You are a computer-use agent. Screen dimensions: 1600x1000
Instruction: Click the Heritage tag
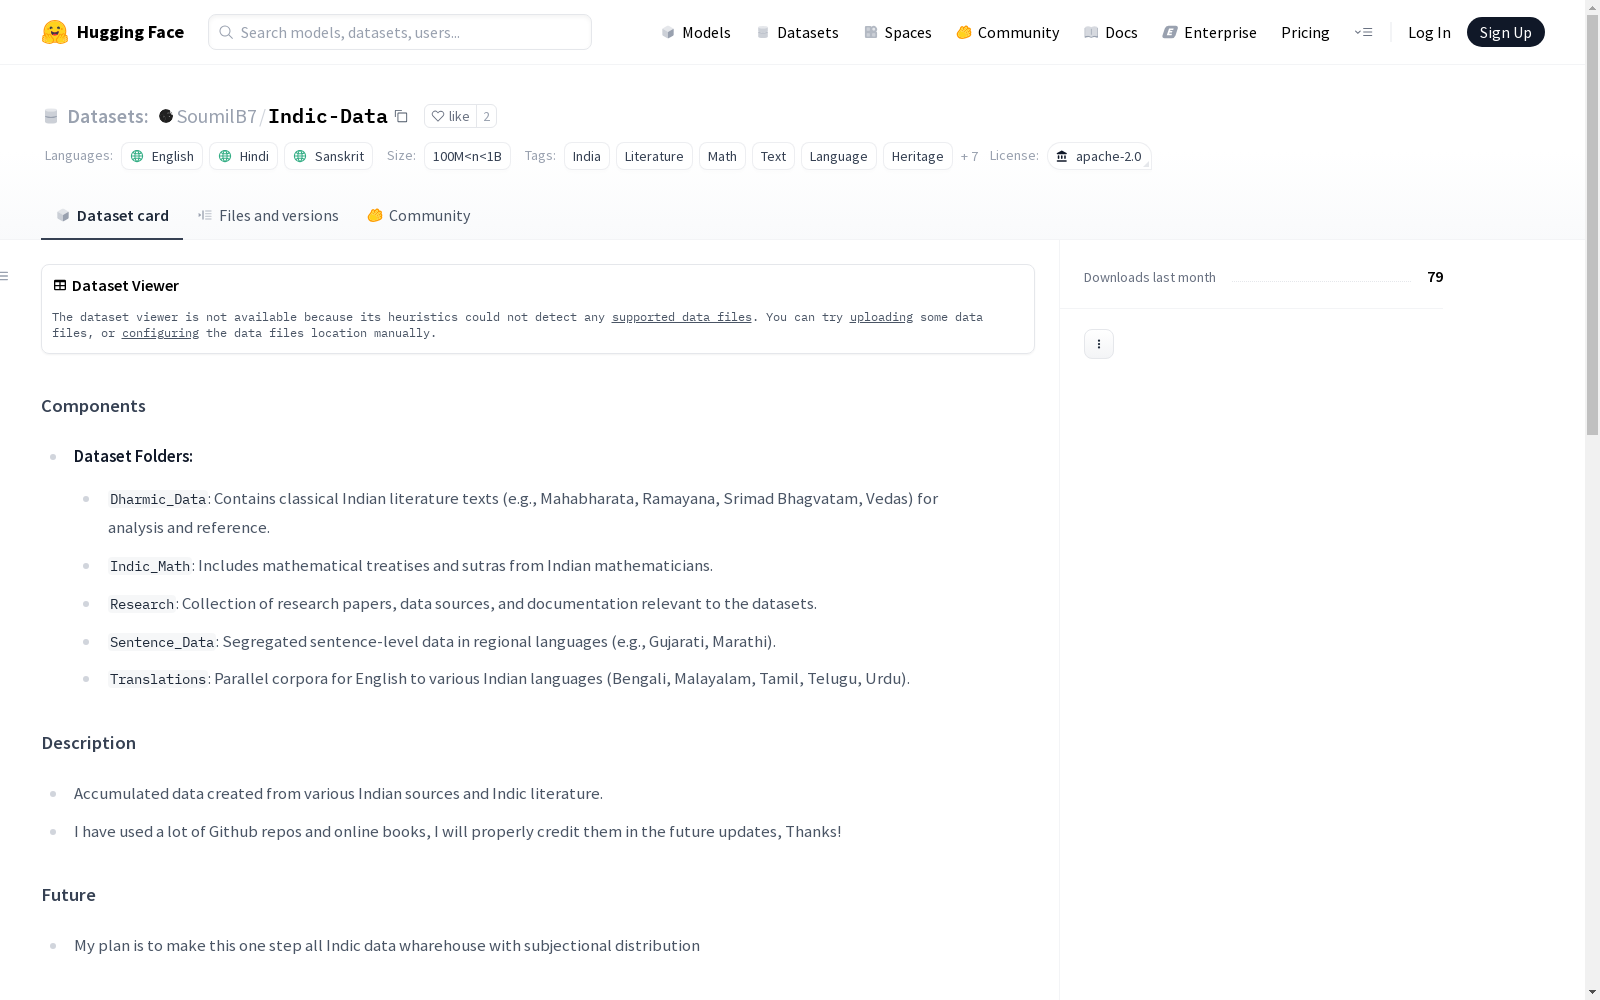pyautogui.click(x=917, y=156)
